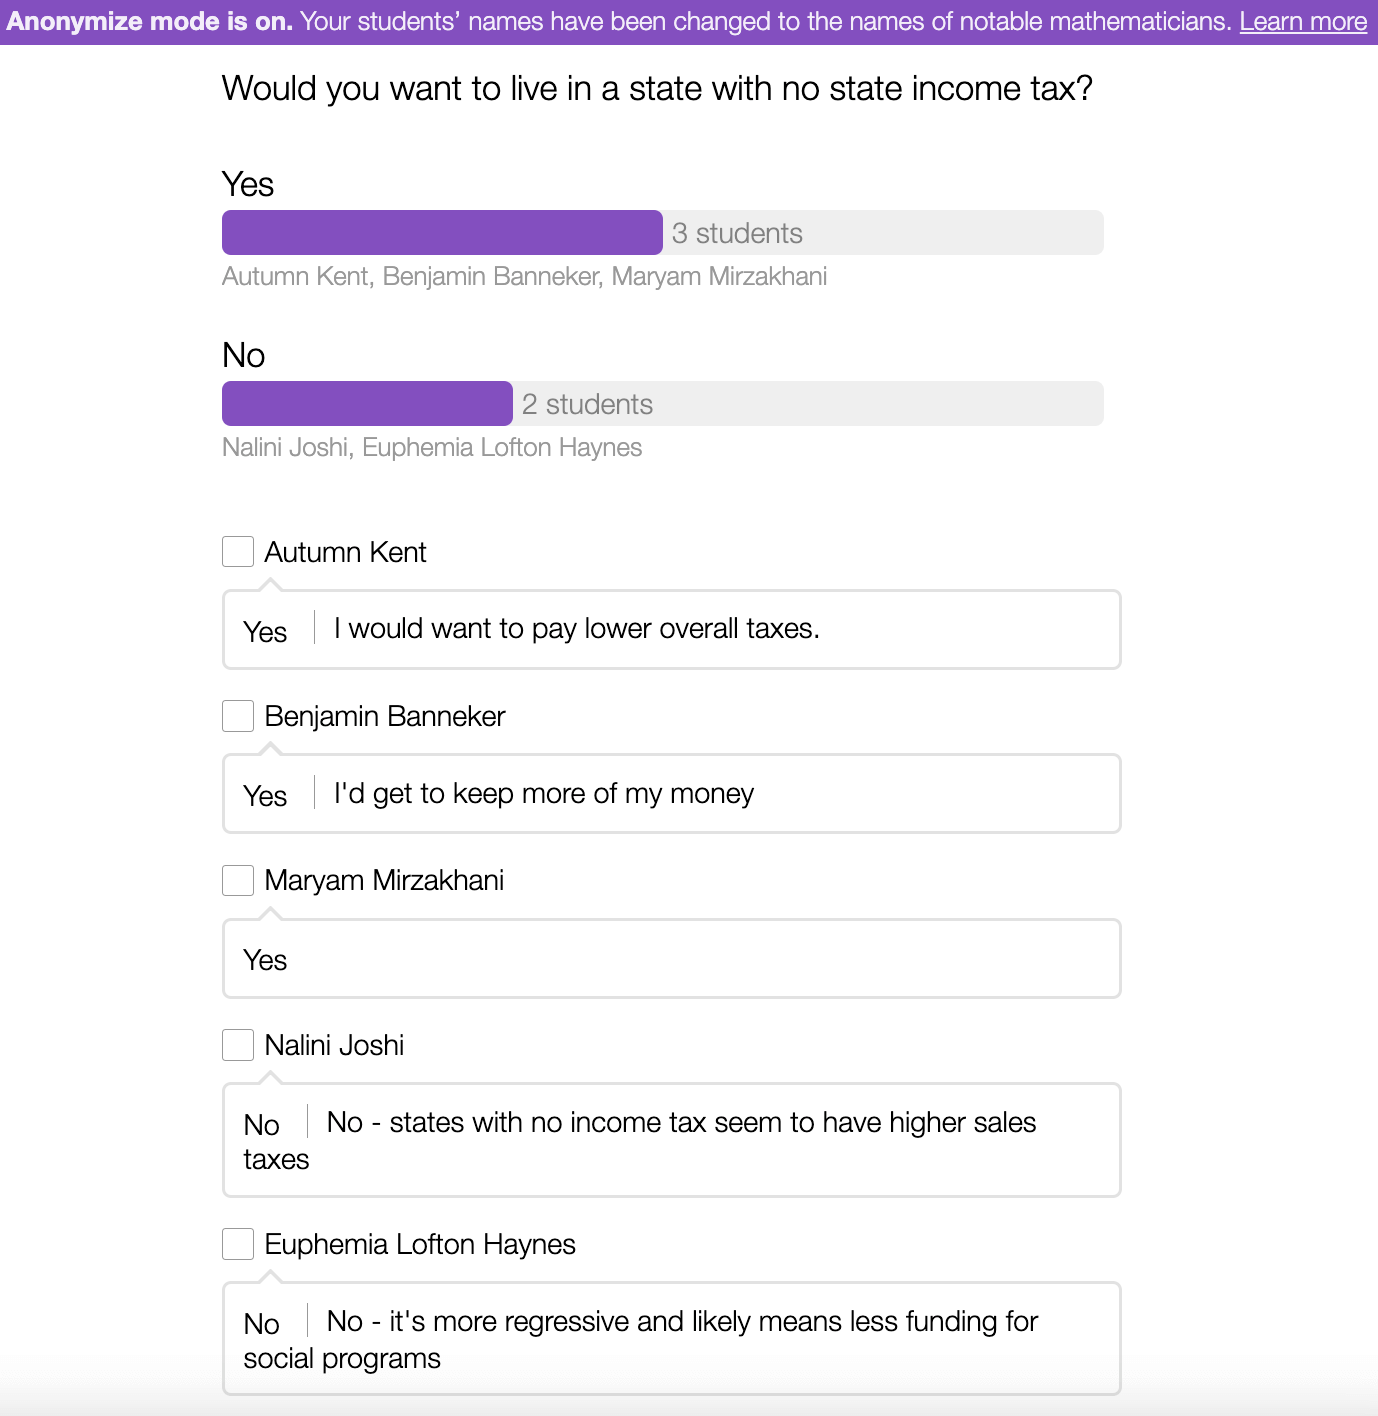Select the '3 students' count label
The image size is (1378, 1416).
737,233
